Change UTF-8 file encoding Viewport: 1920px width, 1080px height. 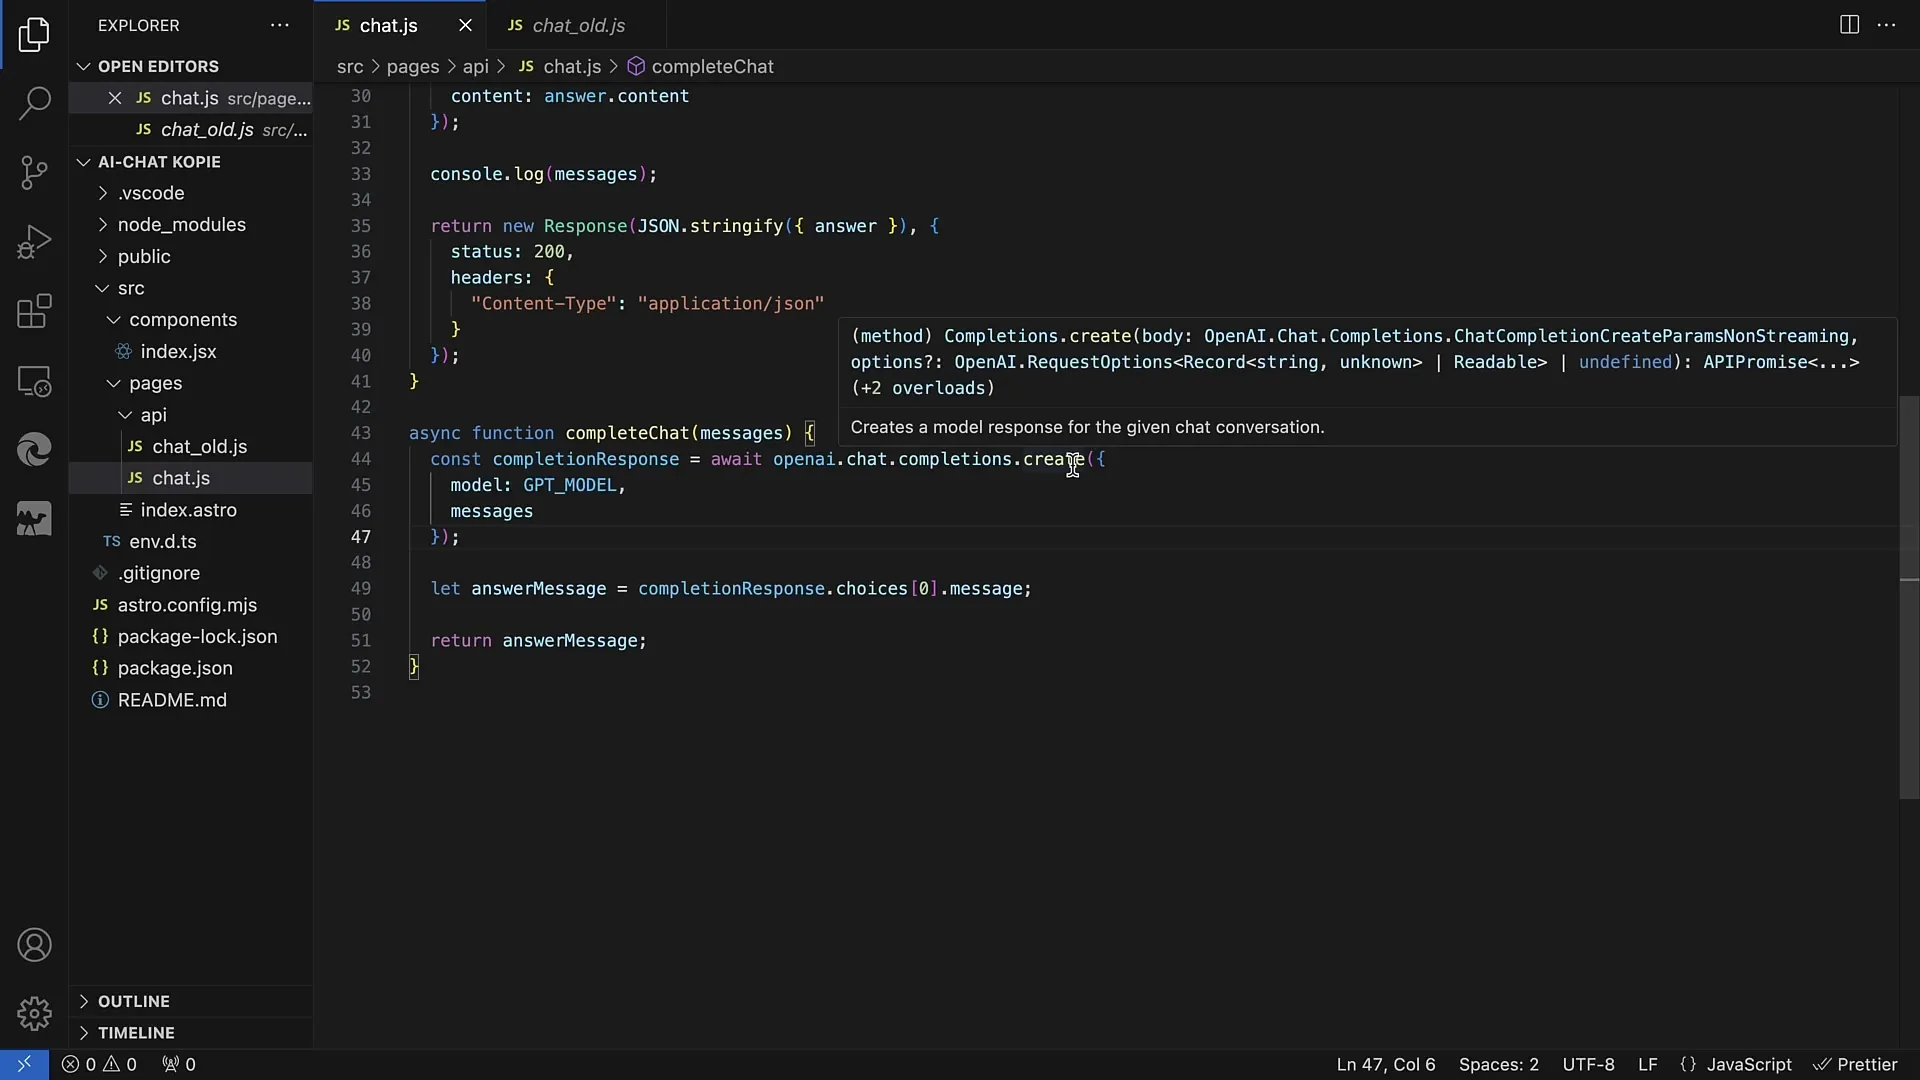pos(1588,1064)
